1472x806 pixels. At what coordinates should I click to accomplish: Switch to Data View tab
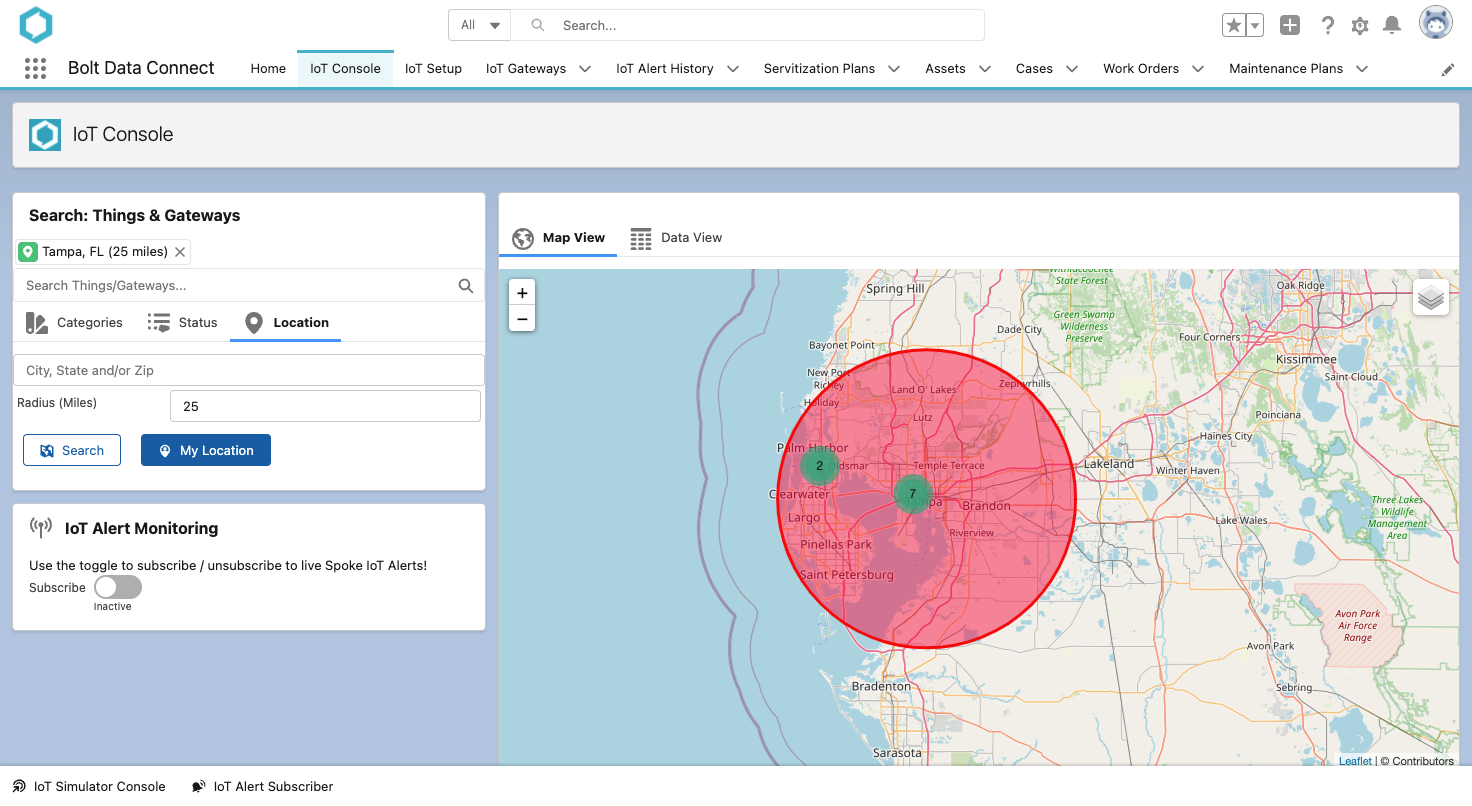(676, 238)
